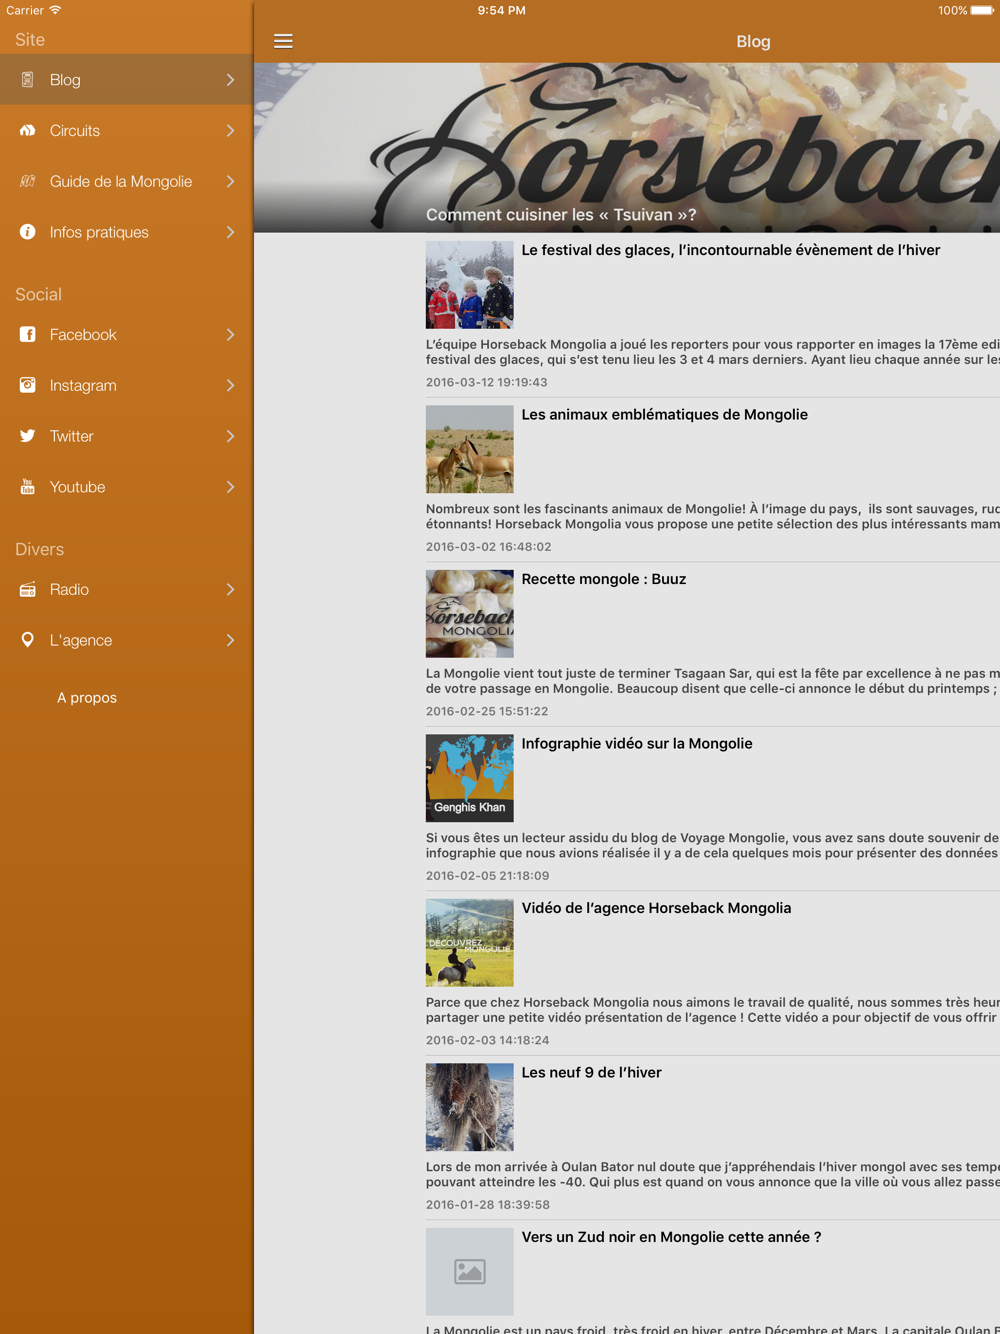Click the placeholder image thumbnail for Zud noir

click(470, 1272)
